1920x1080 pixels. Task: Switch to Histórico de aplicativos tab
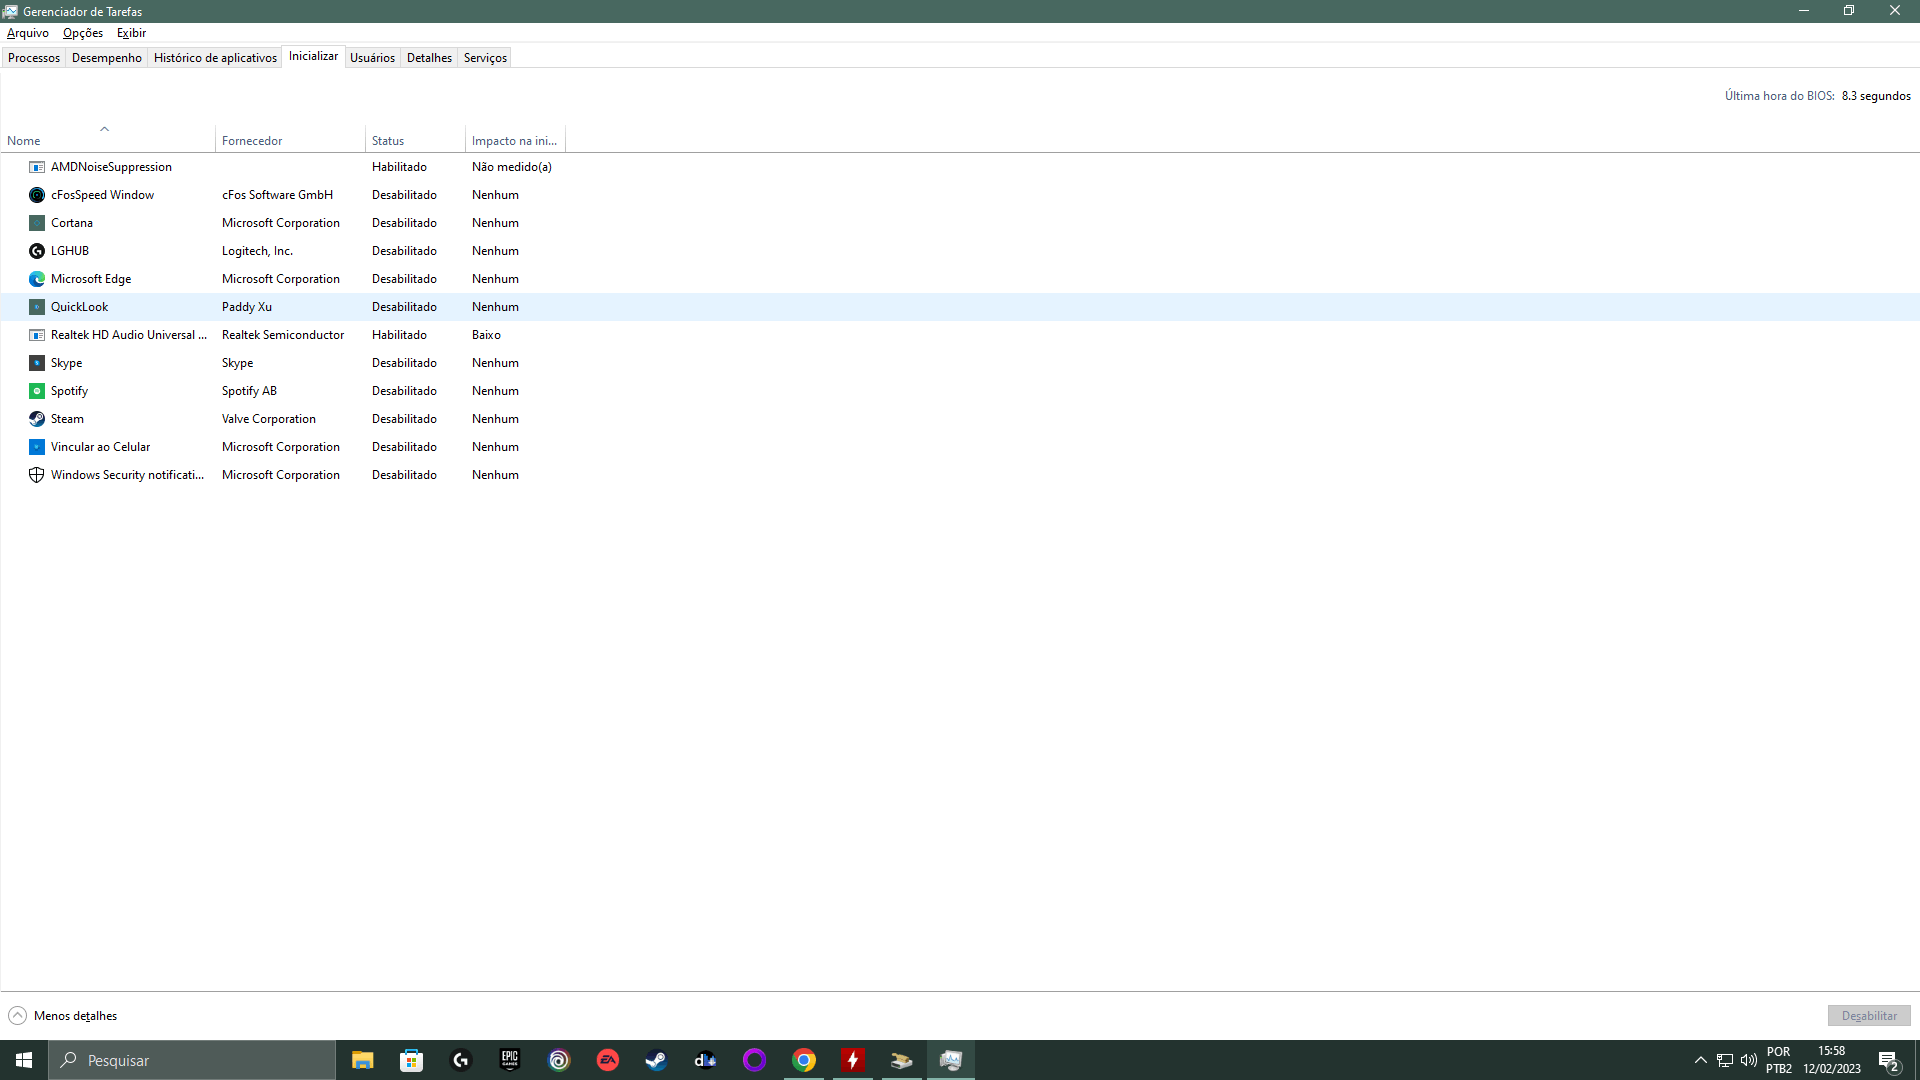point(215,58)
